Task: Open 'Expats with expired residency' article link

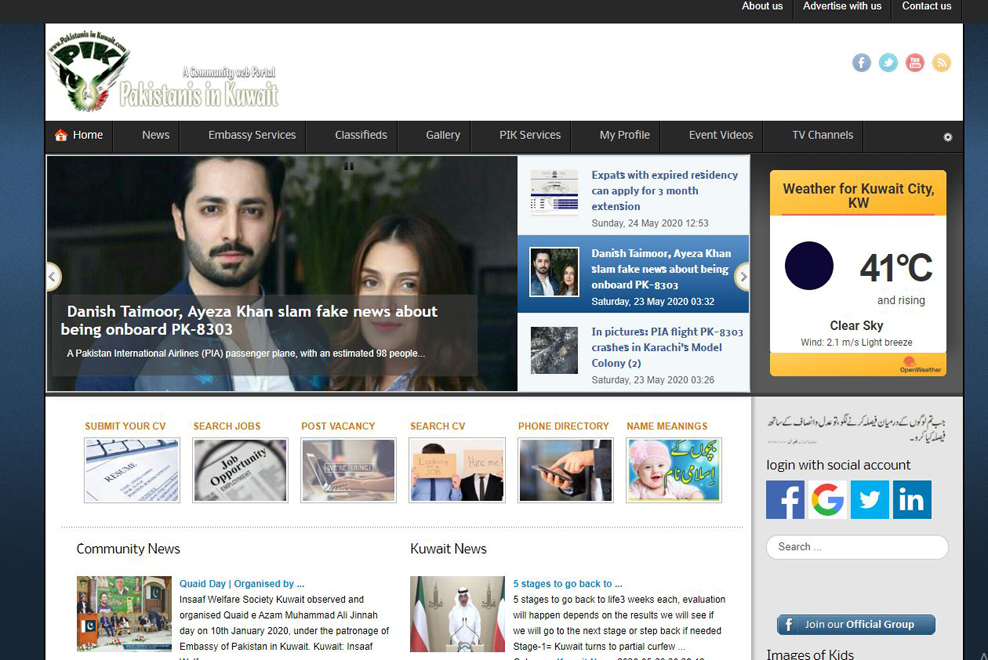Action: pos(664,190)
